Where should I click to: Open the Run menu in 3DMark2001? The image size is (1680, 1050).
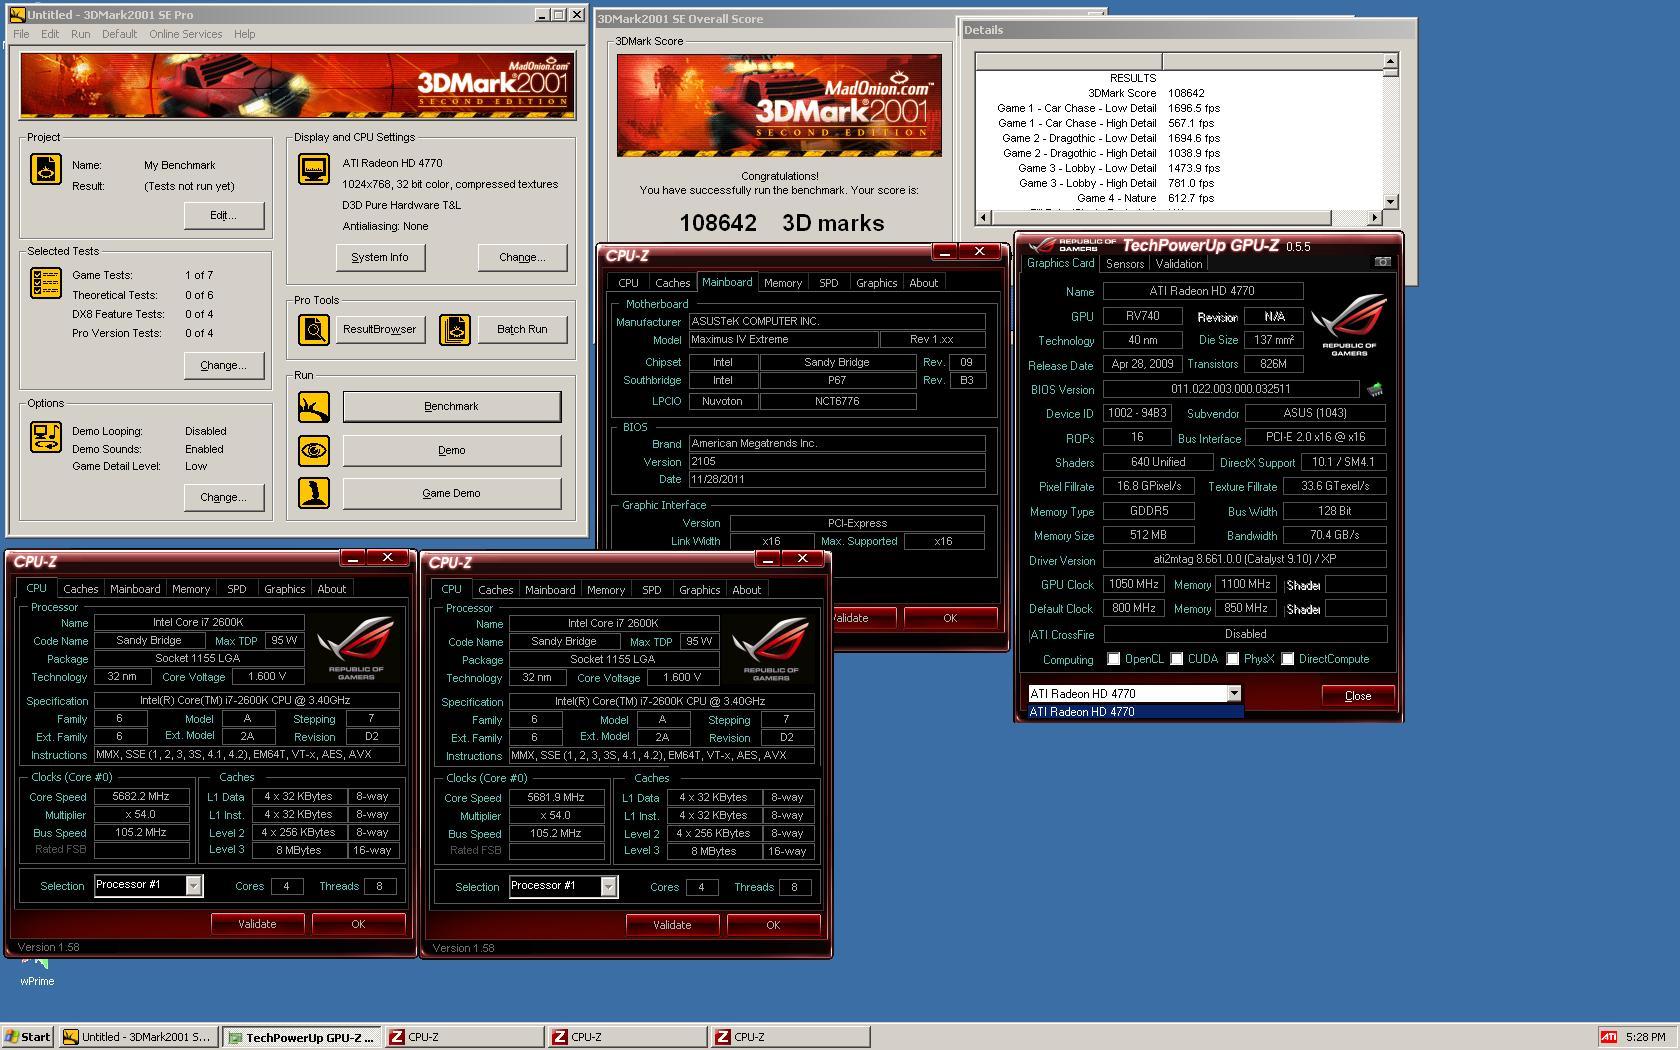click(x=81, y=34)
